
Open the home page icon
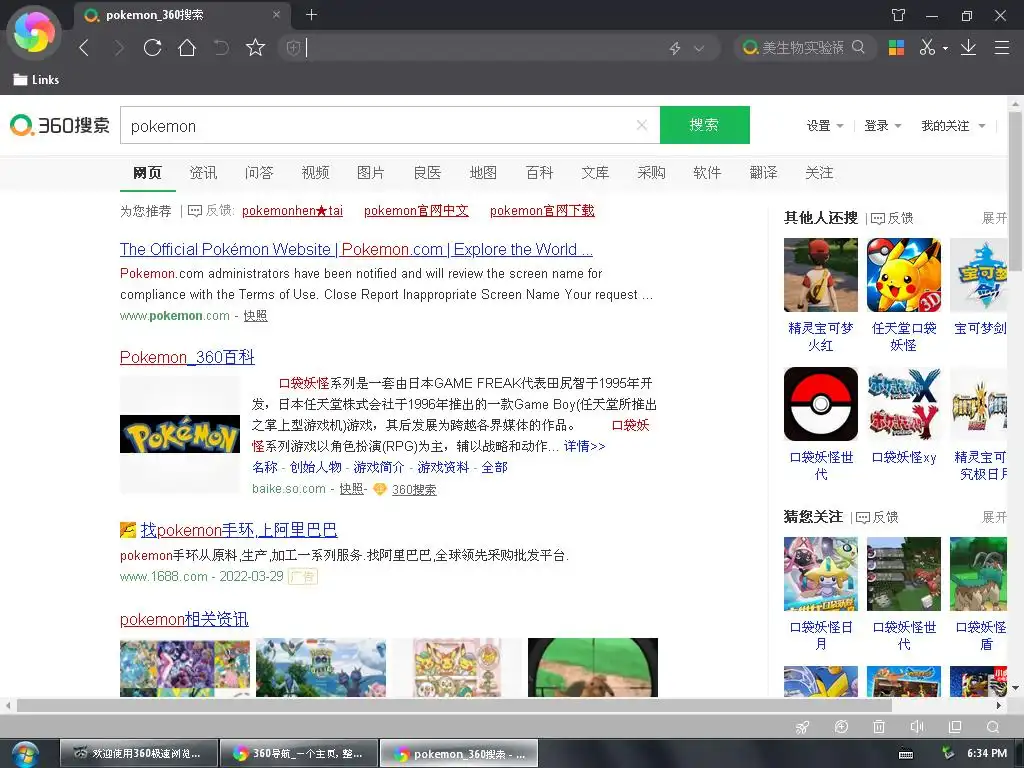click(187, 48)
